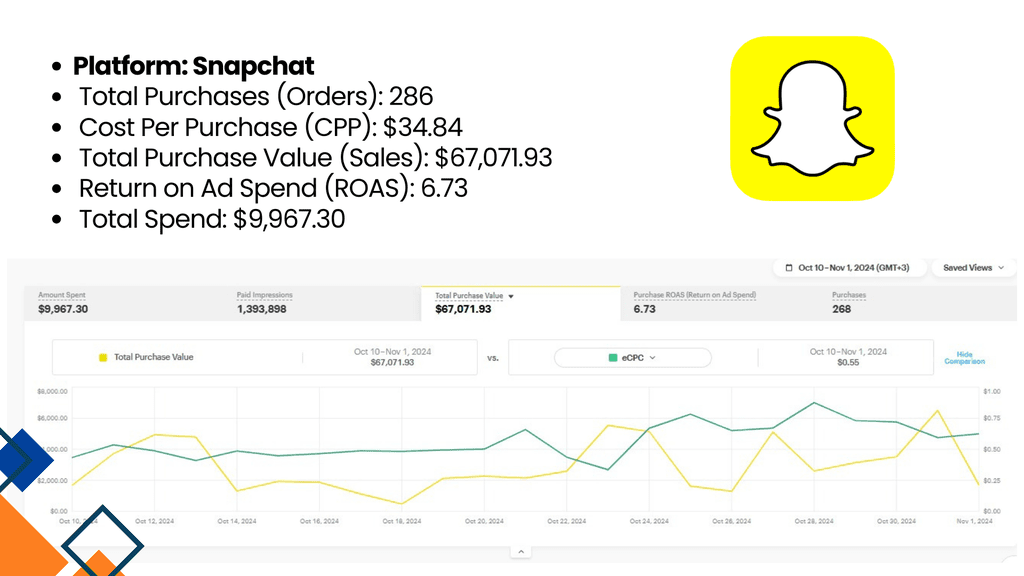Open the eCPC comparison metric dropdown
The height and width of the screenshot is (576, 1024).
click(x=632, y=358)
